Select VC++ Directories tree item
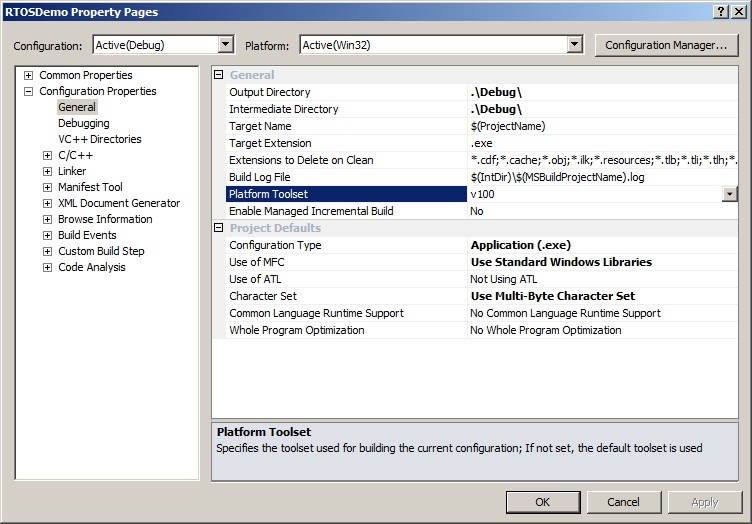 pos(99,139)
